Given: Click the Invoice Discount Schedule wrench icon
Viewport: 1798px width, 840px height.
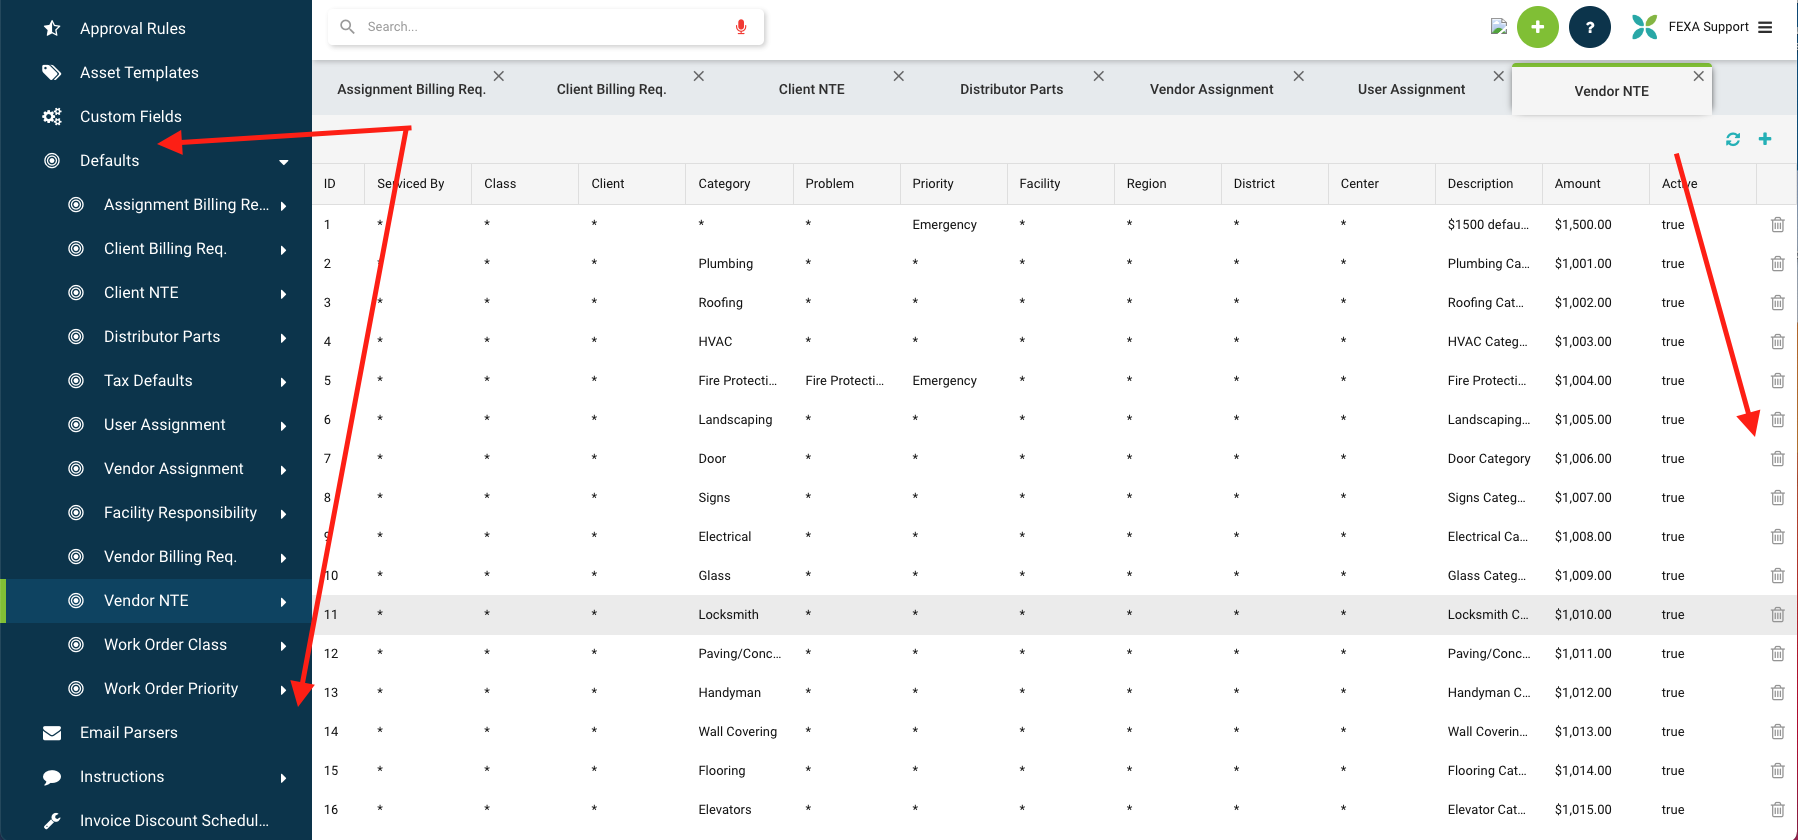Looking at the screenshot, I should click(x=52, y=821).
